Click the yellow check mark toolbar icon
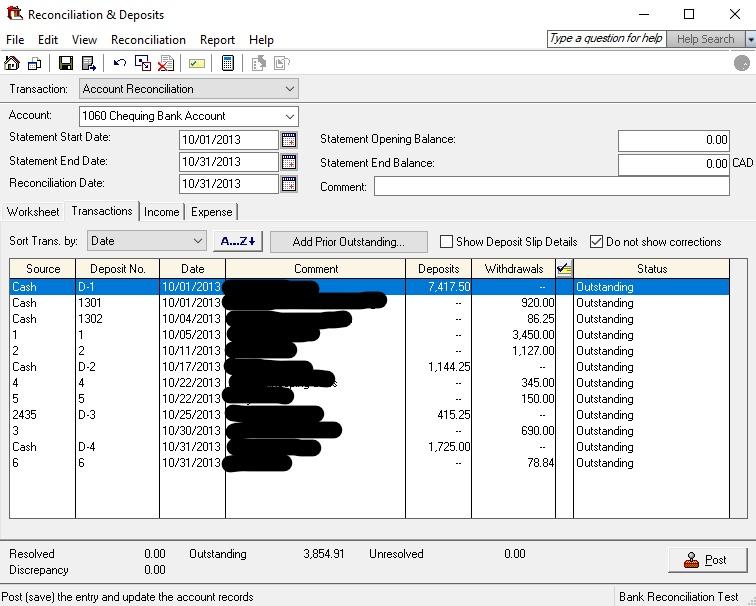Viewport: 756px width, 606px height. tap(197, 63)
